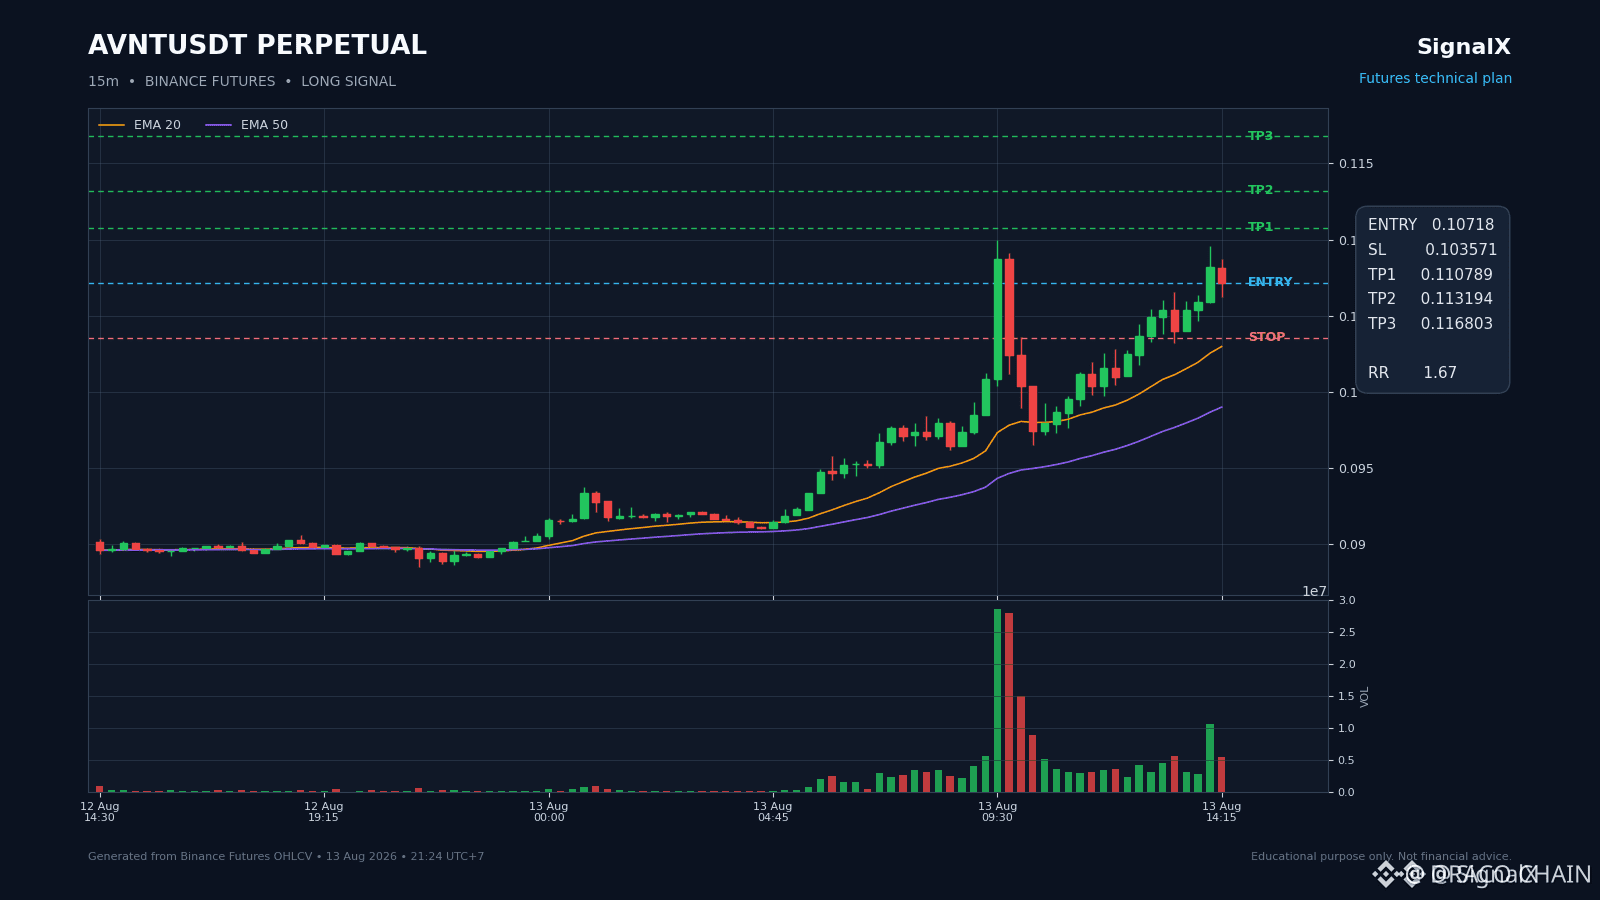Click the 'Educational purpose only' disclaimer text
Viewport: 1600px width, 900px height.
(1381, 857)
